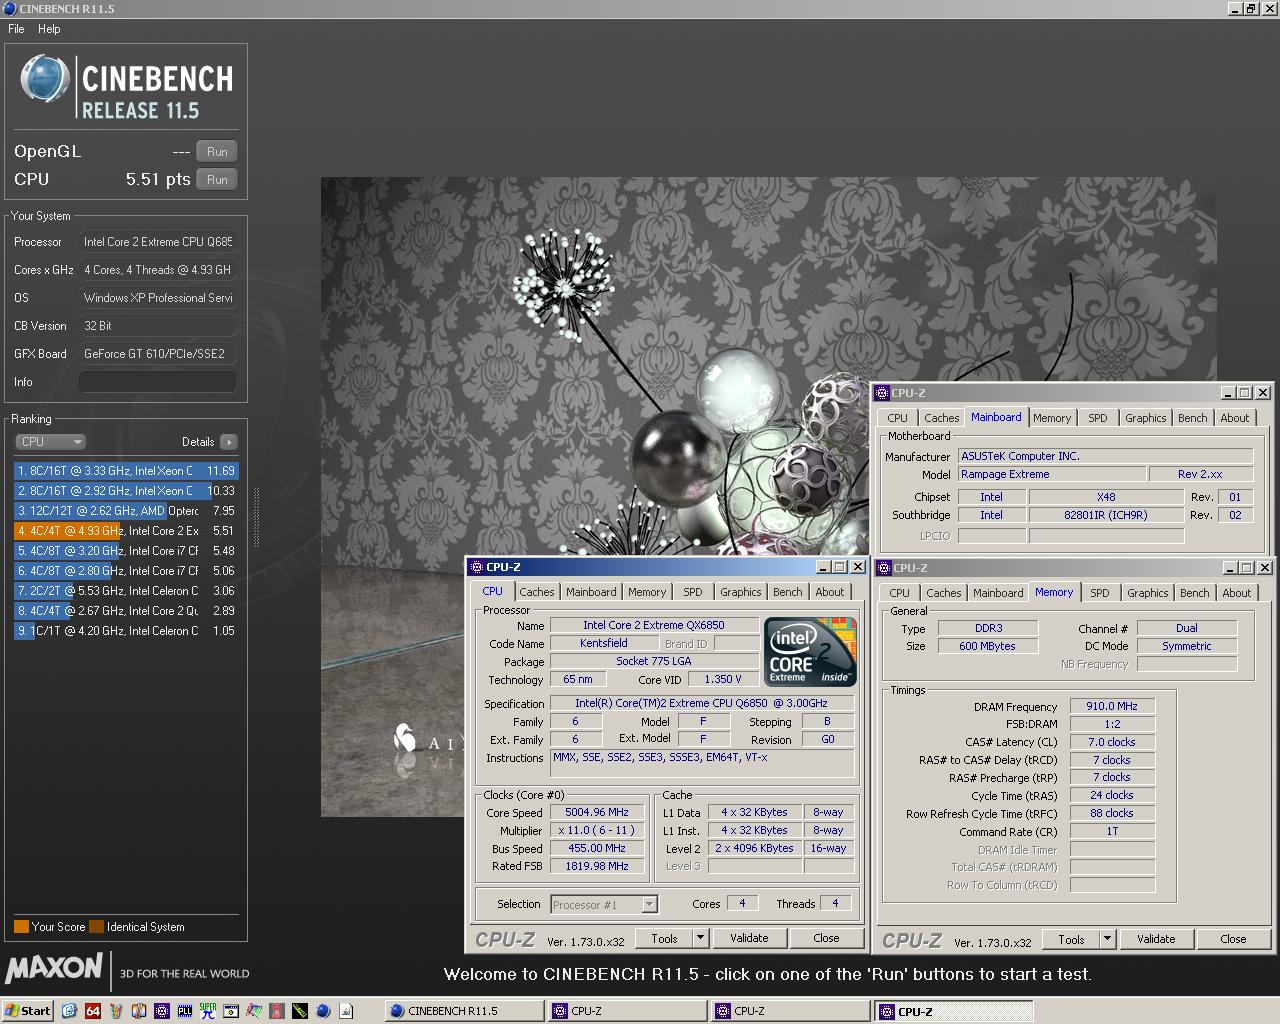Open Mainboard tab in CPU-Z CPU window

tap(591, 592)
